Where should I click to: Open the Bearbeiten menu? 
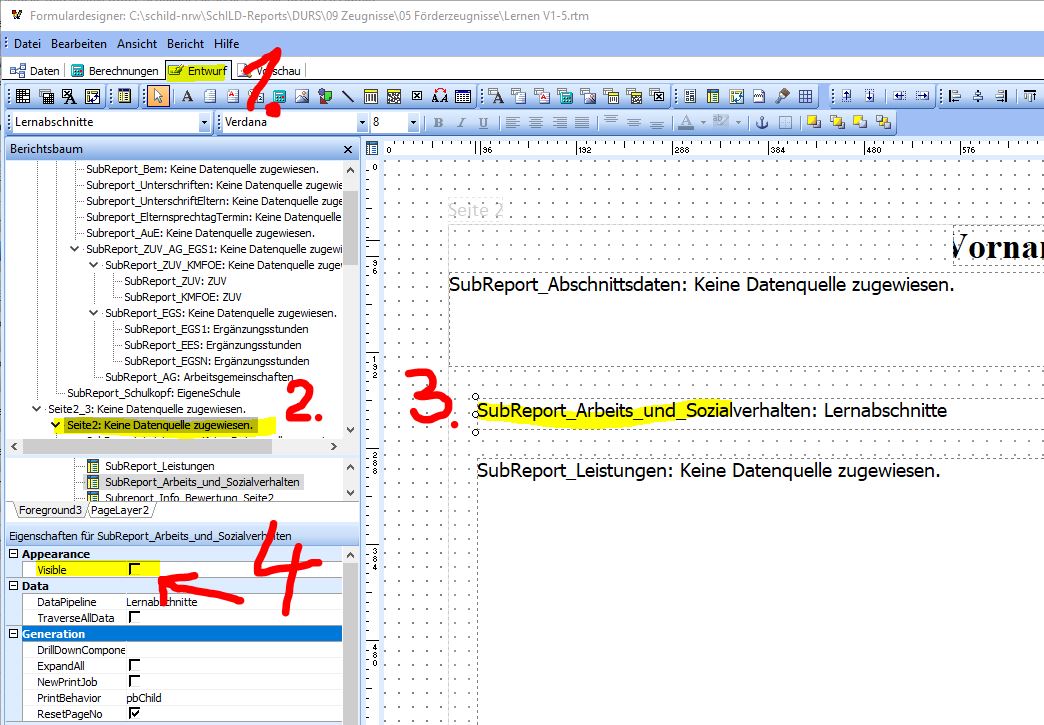coord(79,44)
